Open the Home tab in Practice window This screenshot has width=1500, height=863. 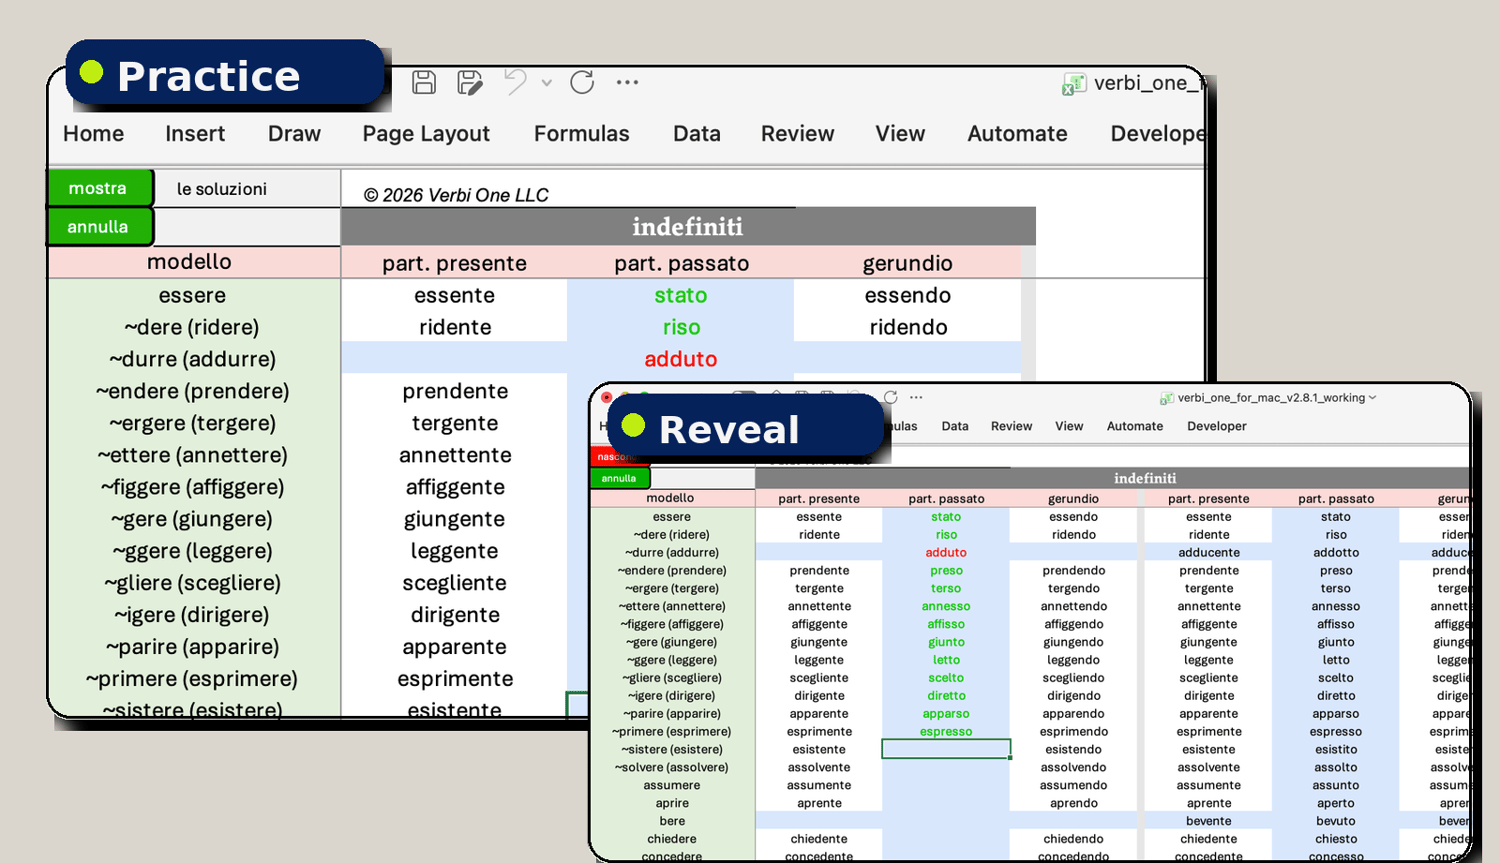[94, 134]
